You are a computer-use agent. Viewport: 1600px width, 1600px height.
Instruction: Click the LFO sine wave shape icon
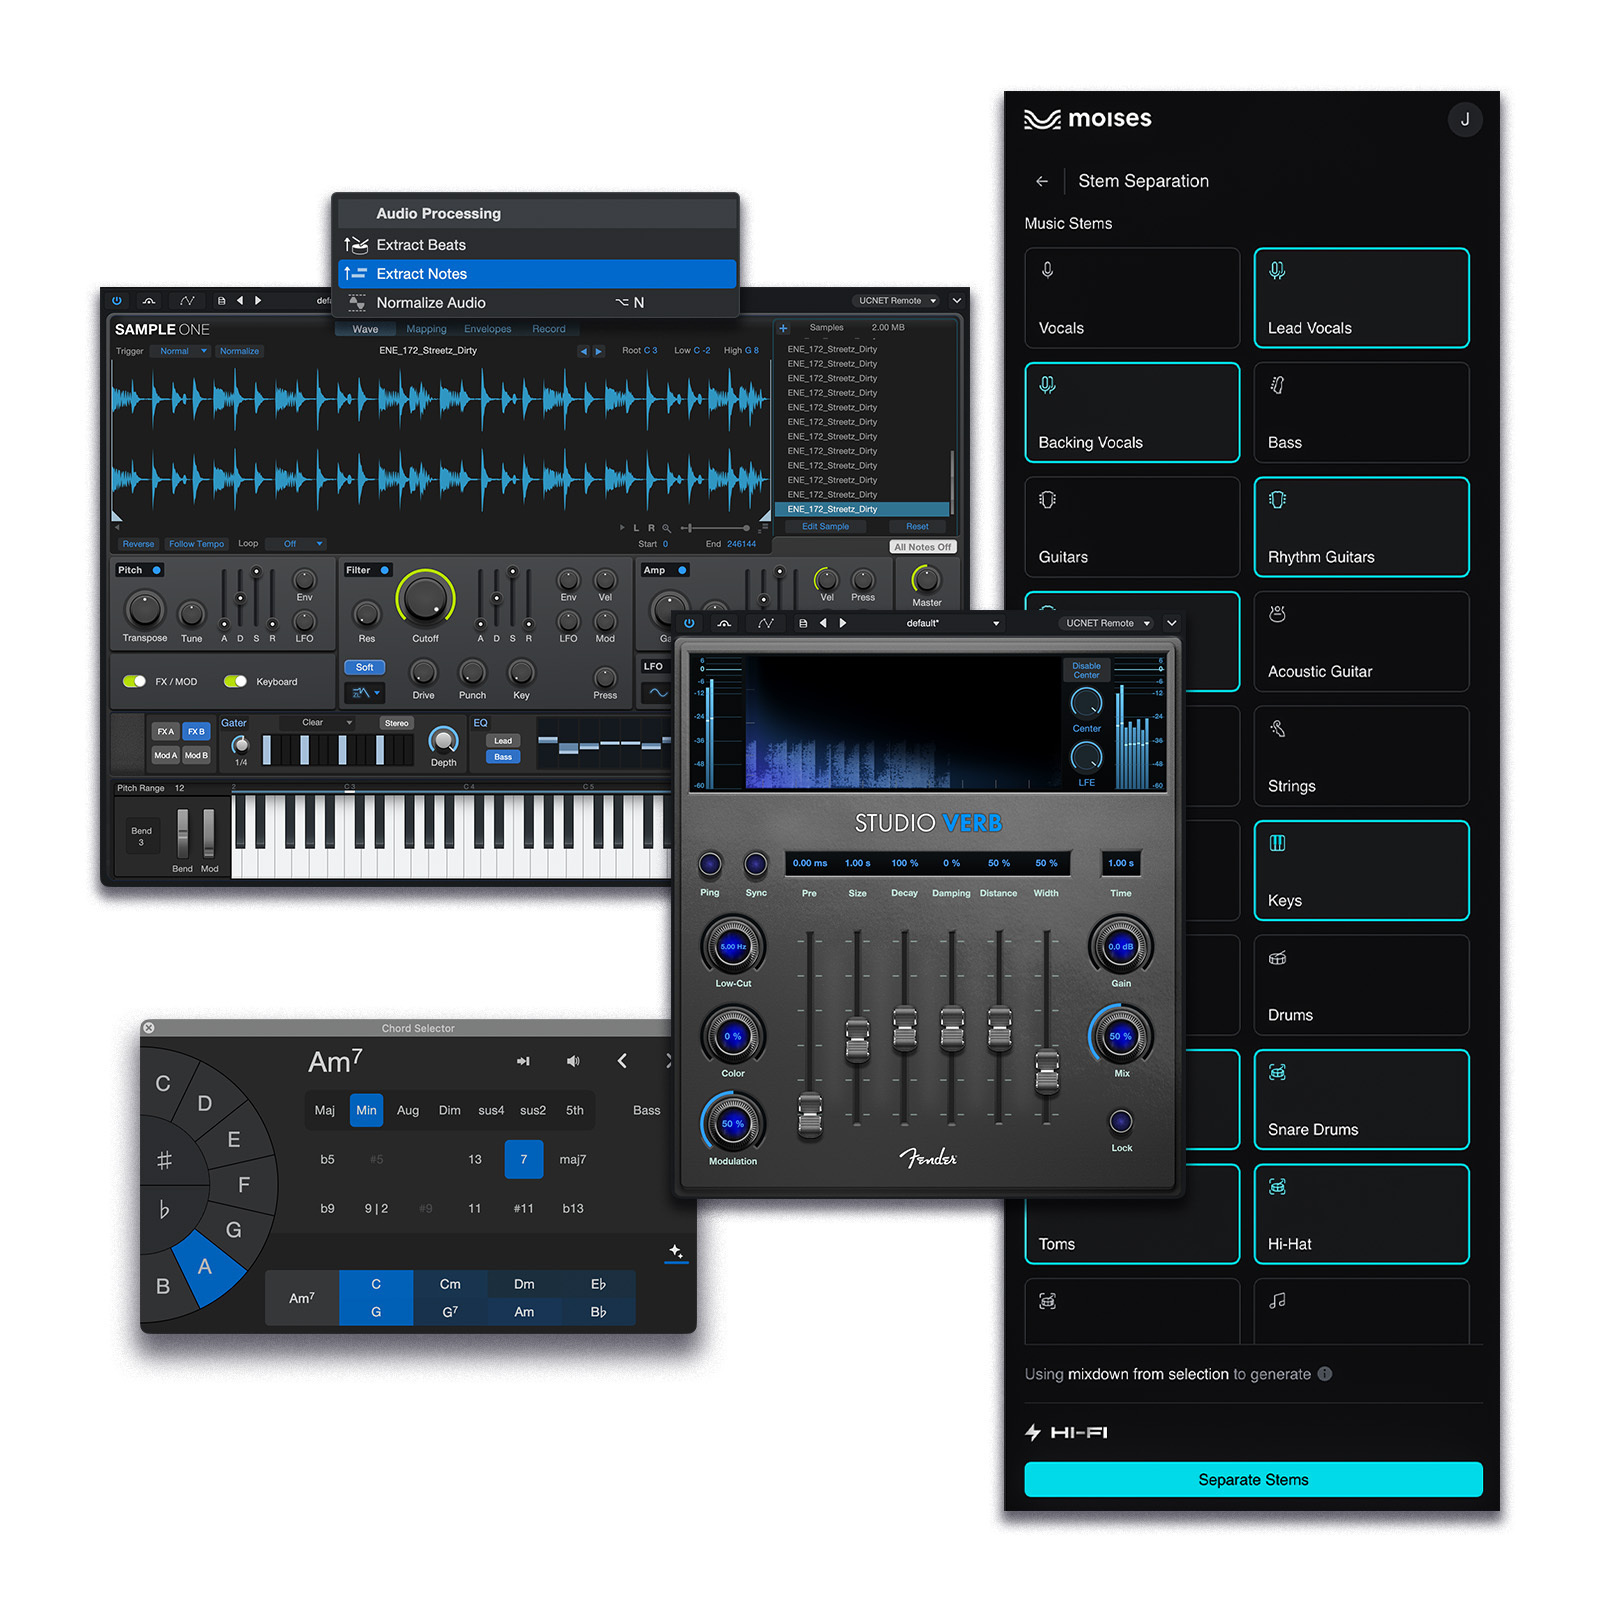click(x=657, y=692)
